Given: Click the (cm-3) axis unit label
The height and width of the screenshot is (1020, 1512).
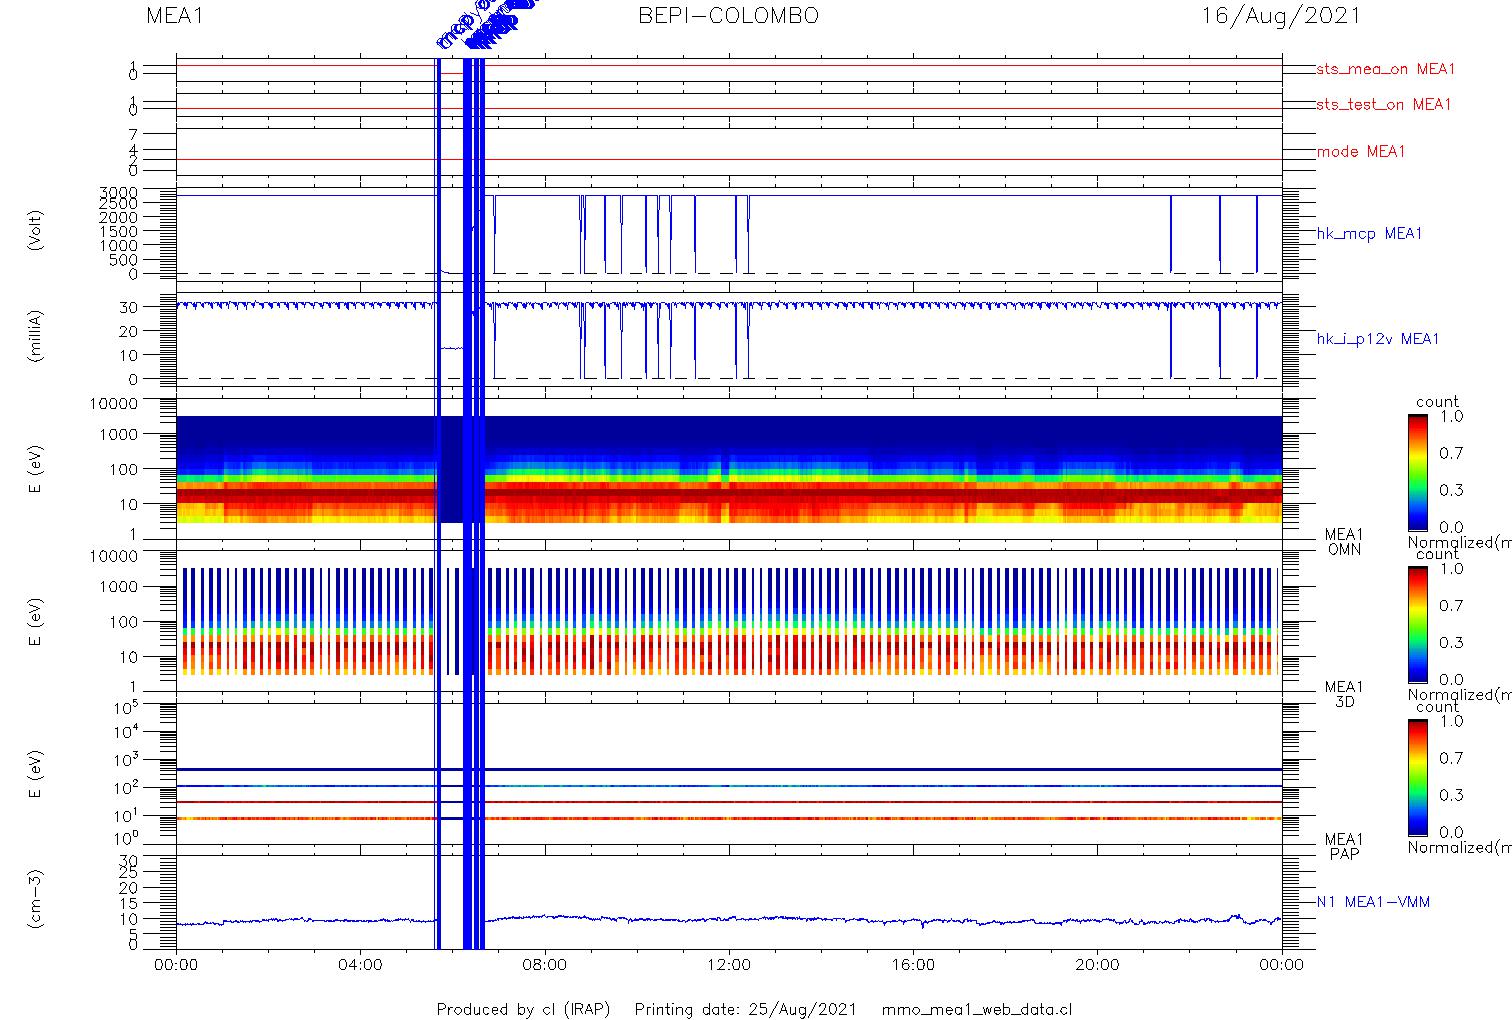Looking at the screenshot, I should click(x=36, y=900).
